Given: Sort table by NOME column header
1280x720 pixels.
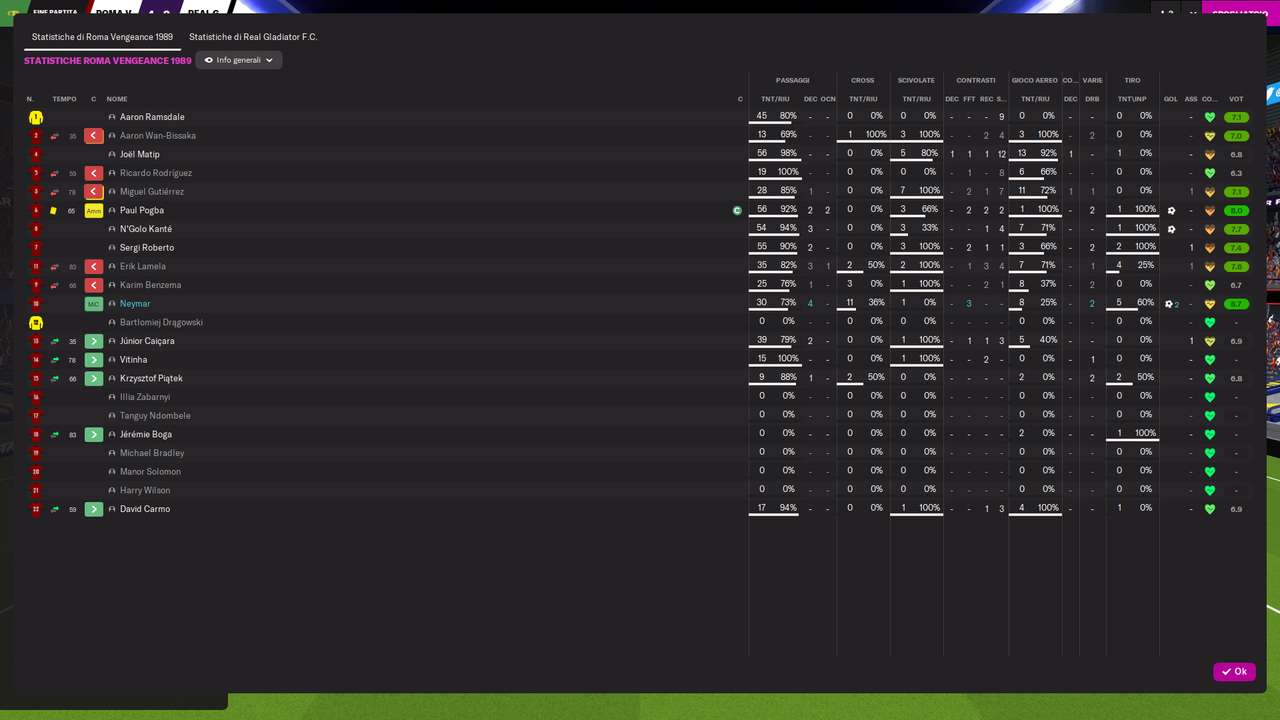Looking at the screenshot, I should point(117,99).
